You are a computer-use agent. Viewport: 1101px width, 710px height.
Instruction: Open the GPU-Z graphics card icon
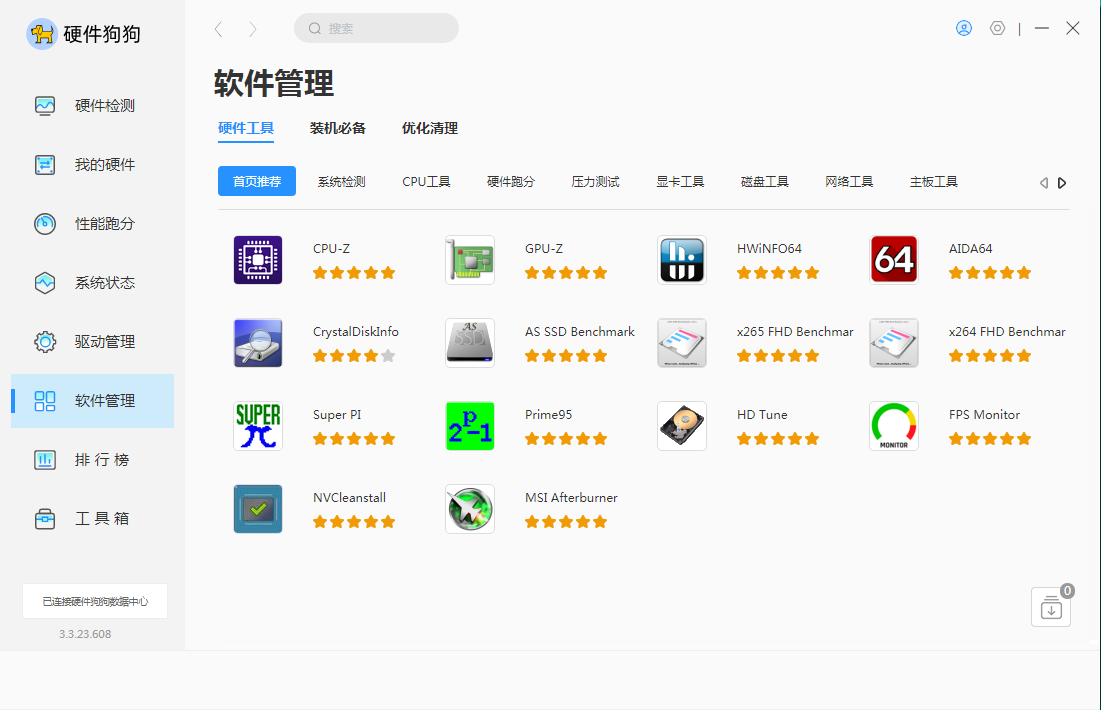pos(470,260)
